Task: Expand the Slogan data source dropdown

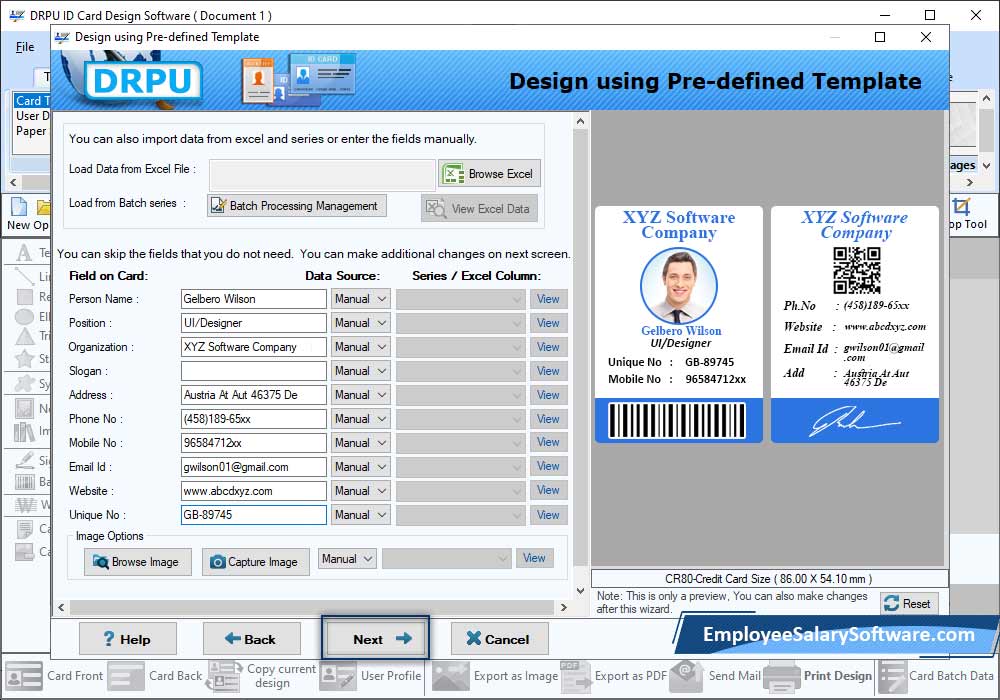Action: click(360, 371)
